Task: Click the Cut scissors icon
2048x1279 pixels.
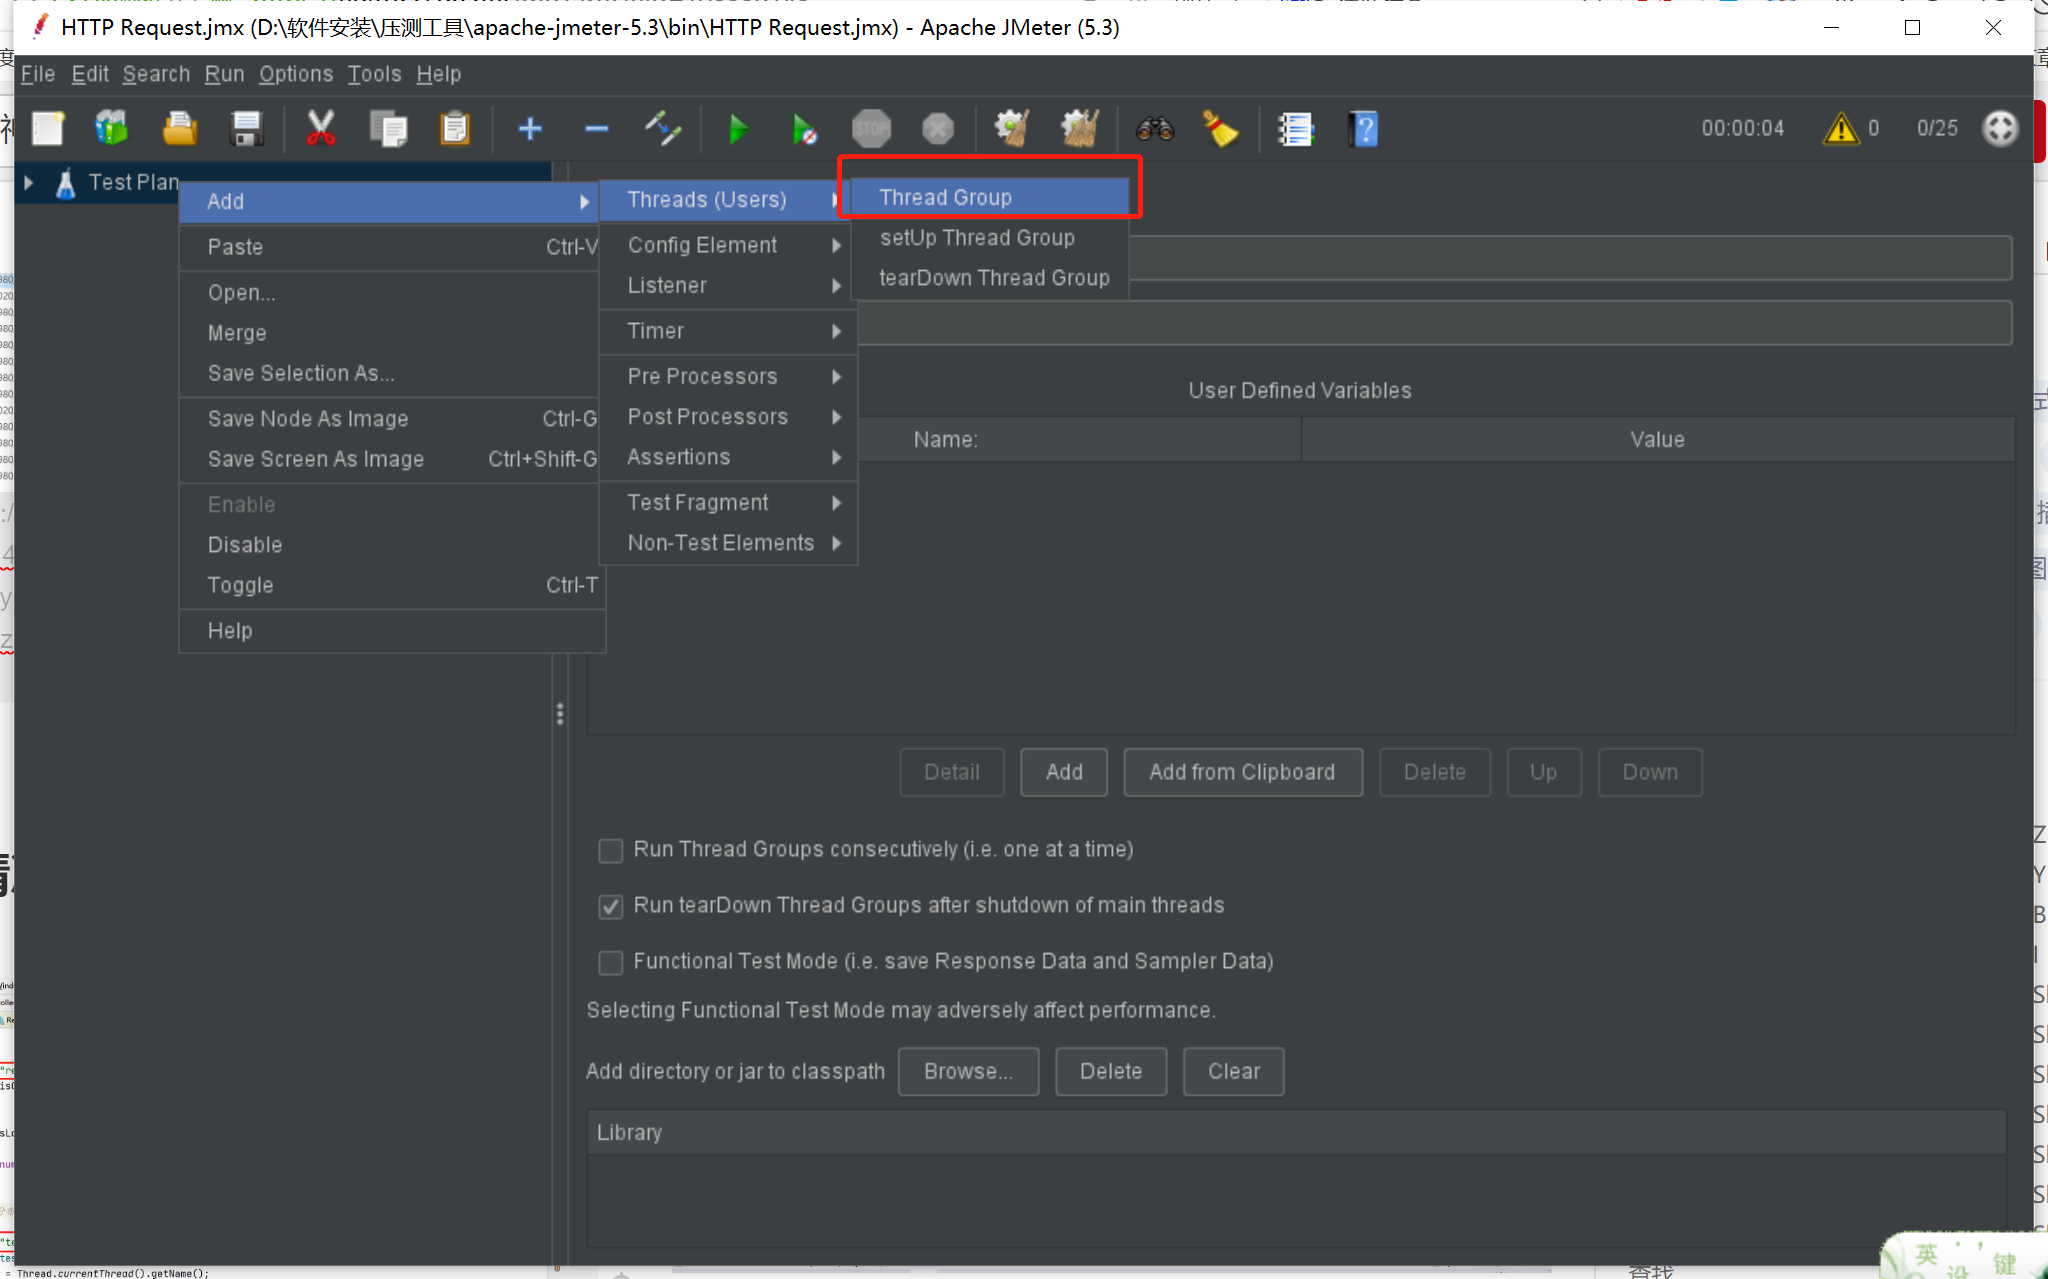Action: click(x=320, y=129)
